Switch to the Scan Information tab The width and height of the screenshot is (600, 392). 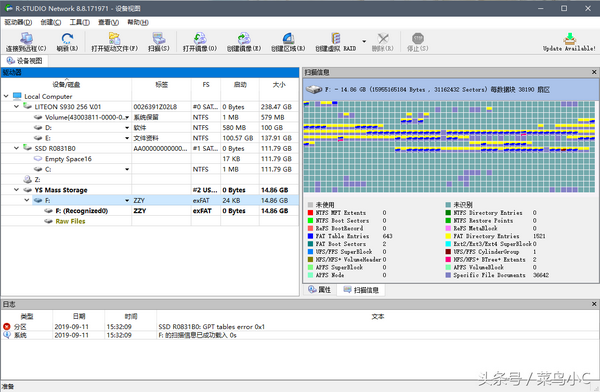[x=361, y=290]
